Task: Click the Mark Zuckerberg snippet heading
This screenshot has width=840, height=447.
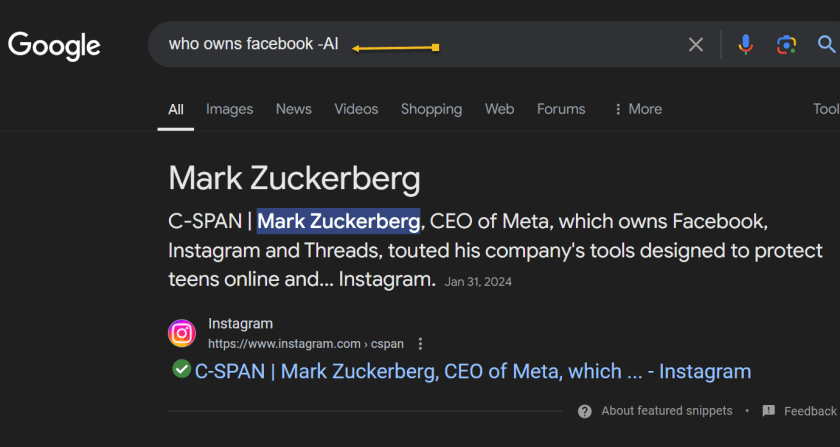Action: coord(294,179)
